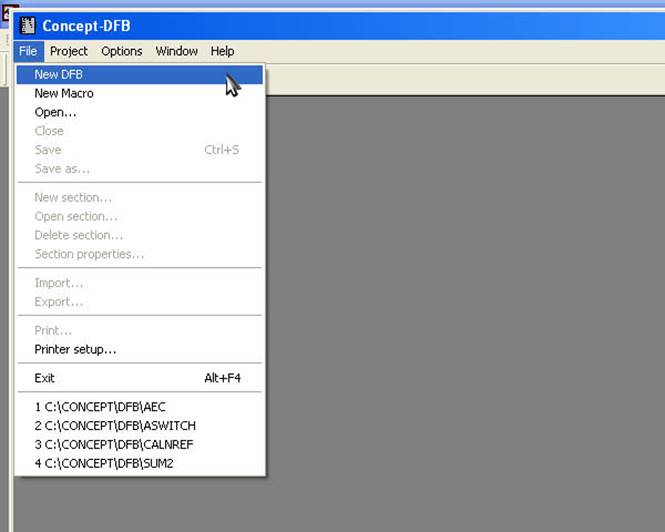Open the Options menu
This screenshot has width=665, height=532.
click(x=122, y=51)
